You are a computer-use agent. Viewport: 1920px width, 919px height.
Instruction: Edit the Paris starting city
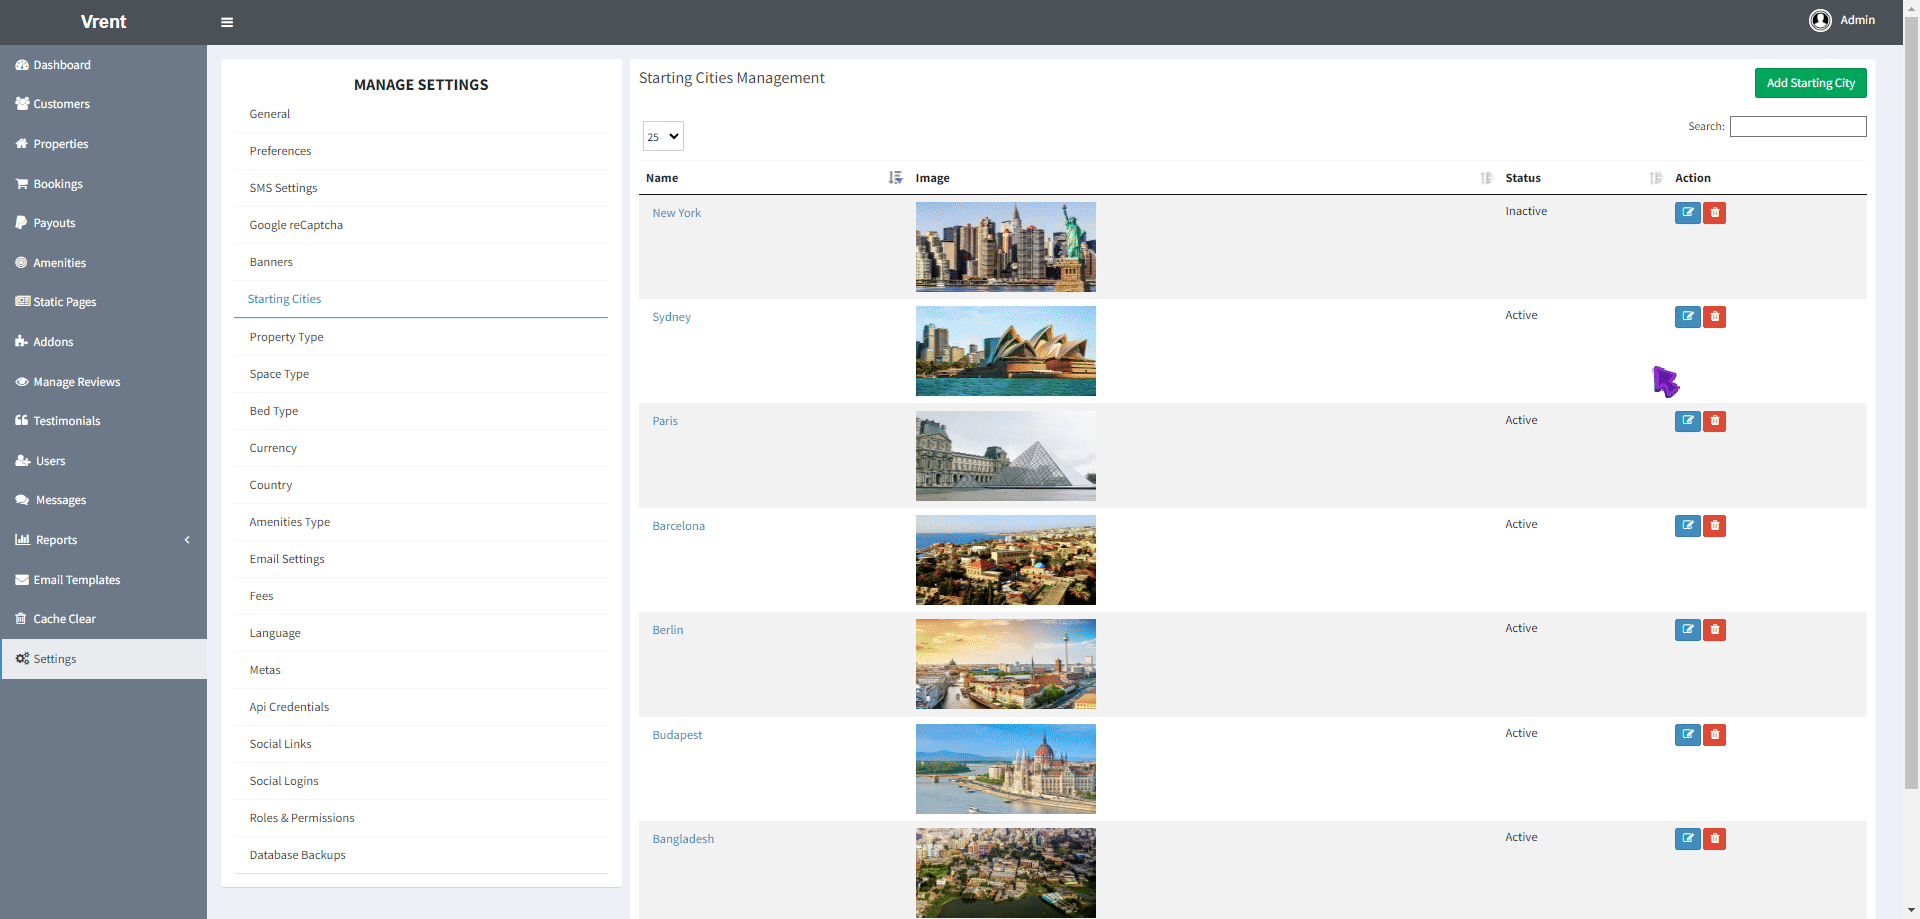[1687, 421]
